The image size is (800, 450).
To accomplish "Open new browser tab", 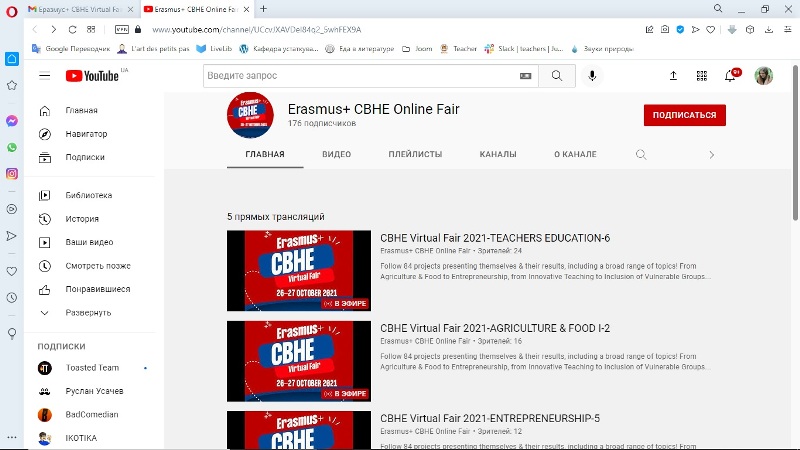I will [x=263, y=9].
